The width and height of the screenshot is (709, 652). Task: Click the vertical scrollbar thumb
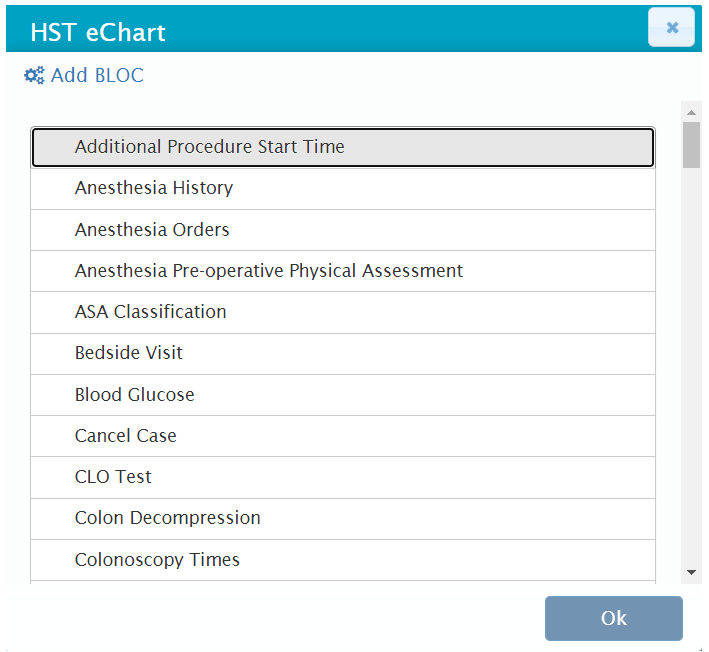(x=691, y=145)
